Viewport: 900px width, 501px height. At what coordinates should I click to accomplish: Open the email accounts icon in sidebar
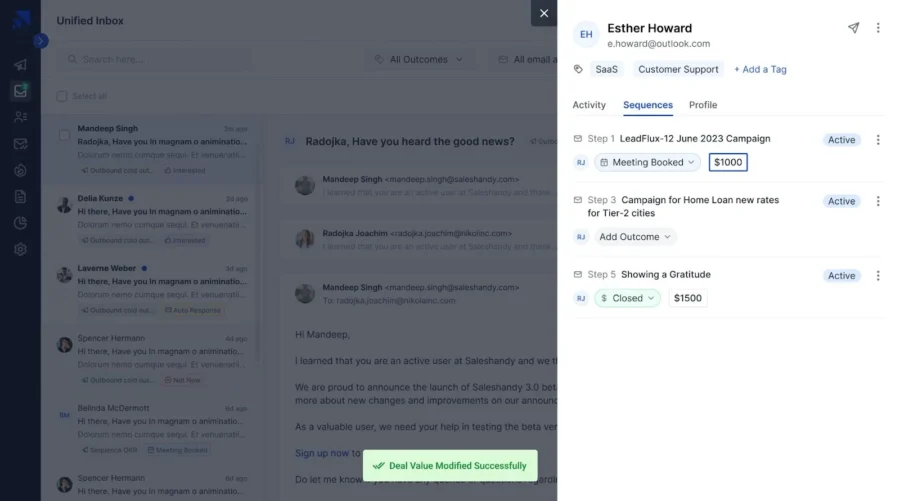pos(20,144)
